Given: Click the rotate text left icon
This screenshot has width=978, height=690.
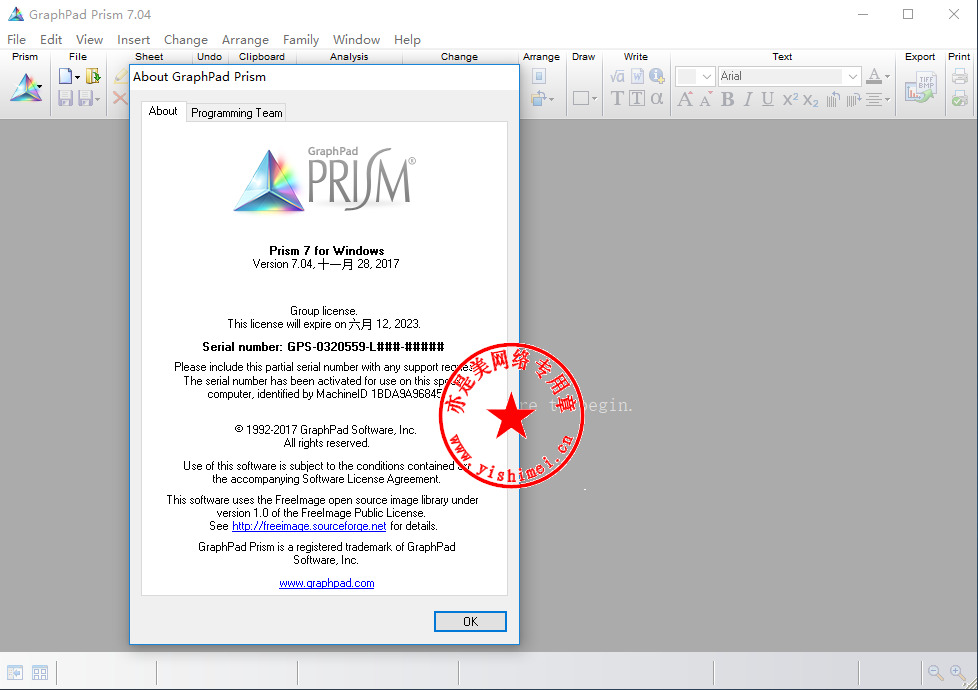Looking at the screenshot, I should tap(833, 99).
